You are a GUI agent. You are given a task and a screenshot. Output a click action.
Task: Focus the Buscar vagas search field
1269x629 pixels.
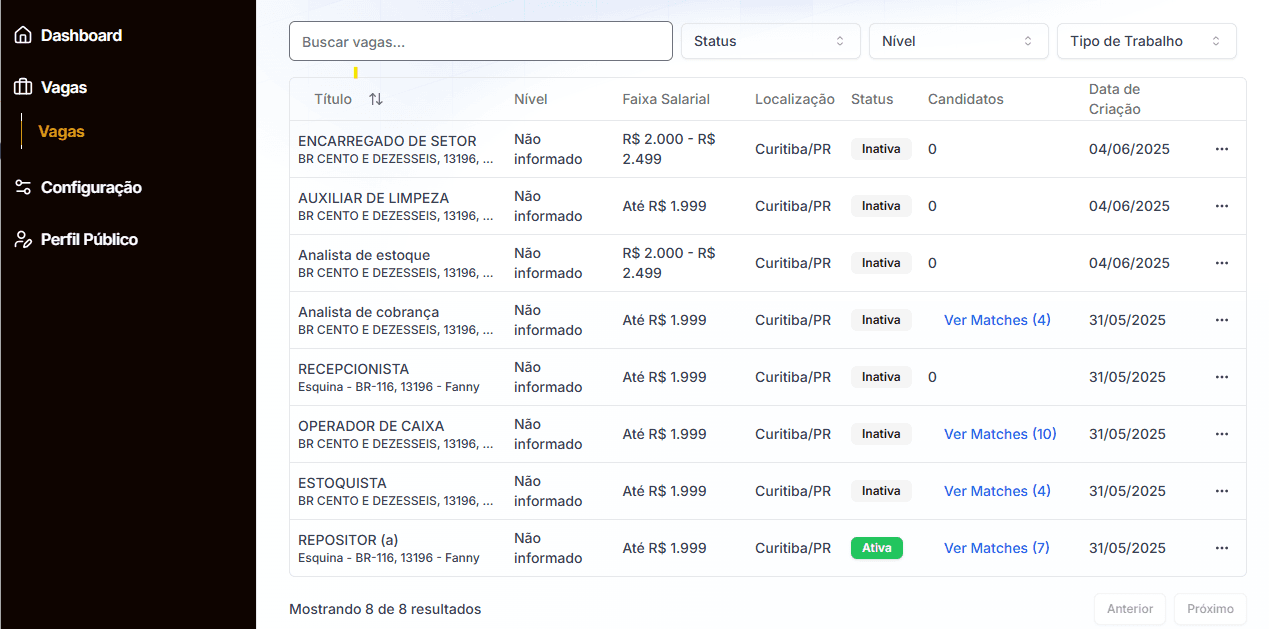481,41
